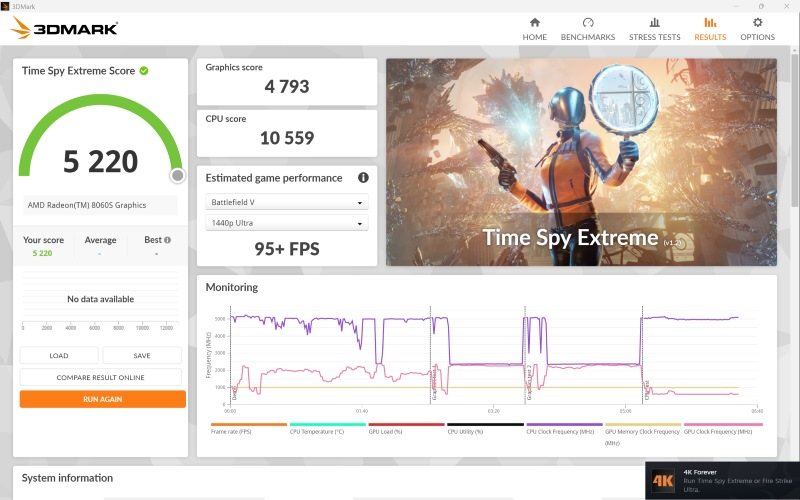Click the 3DMark title bar app icon
Screen dimensions: 800x500
[5, 7]
